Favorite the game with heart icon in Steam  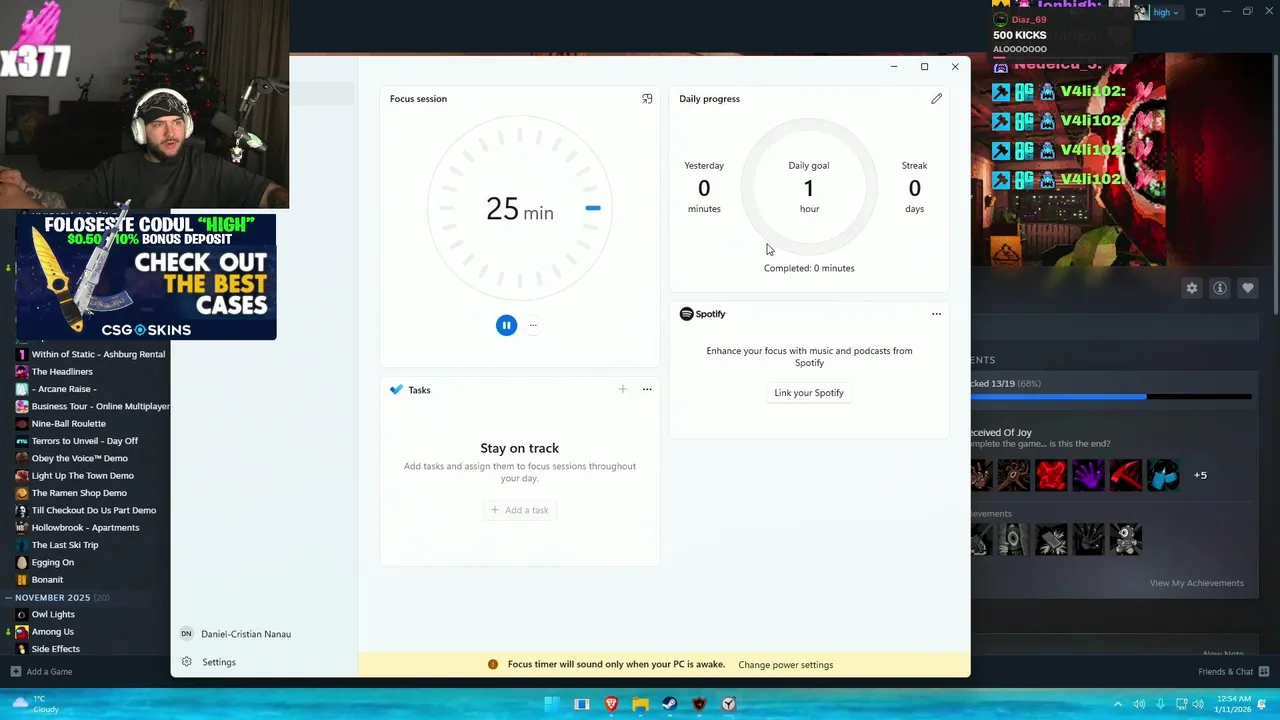point(1248,288)
